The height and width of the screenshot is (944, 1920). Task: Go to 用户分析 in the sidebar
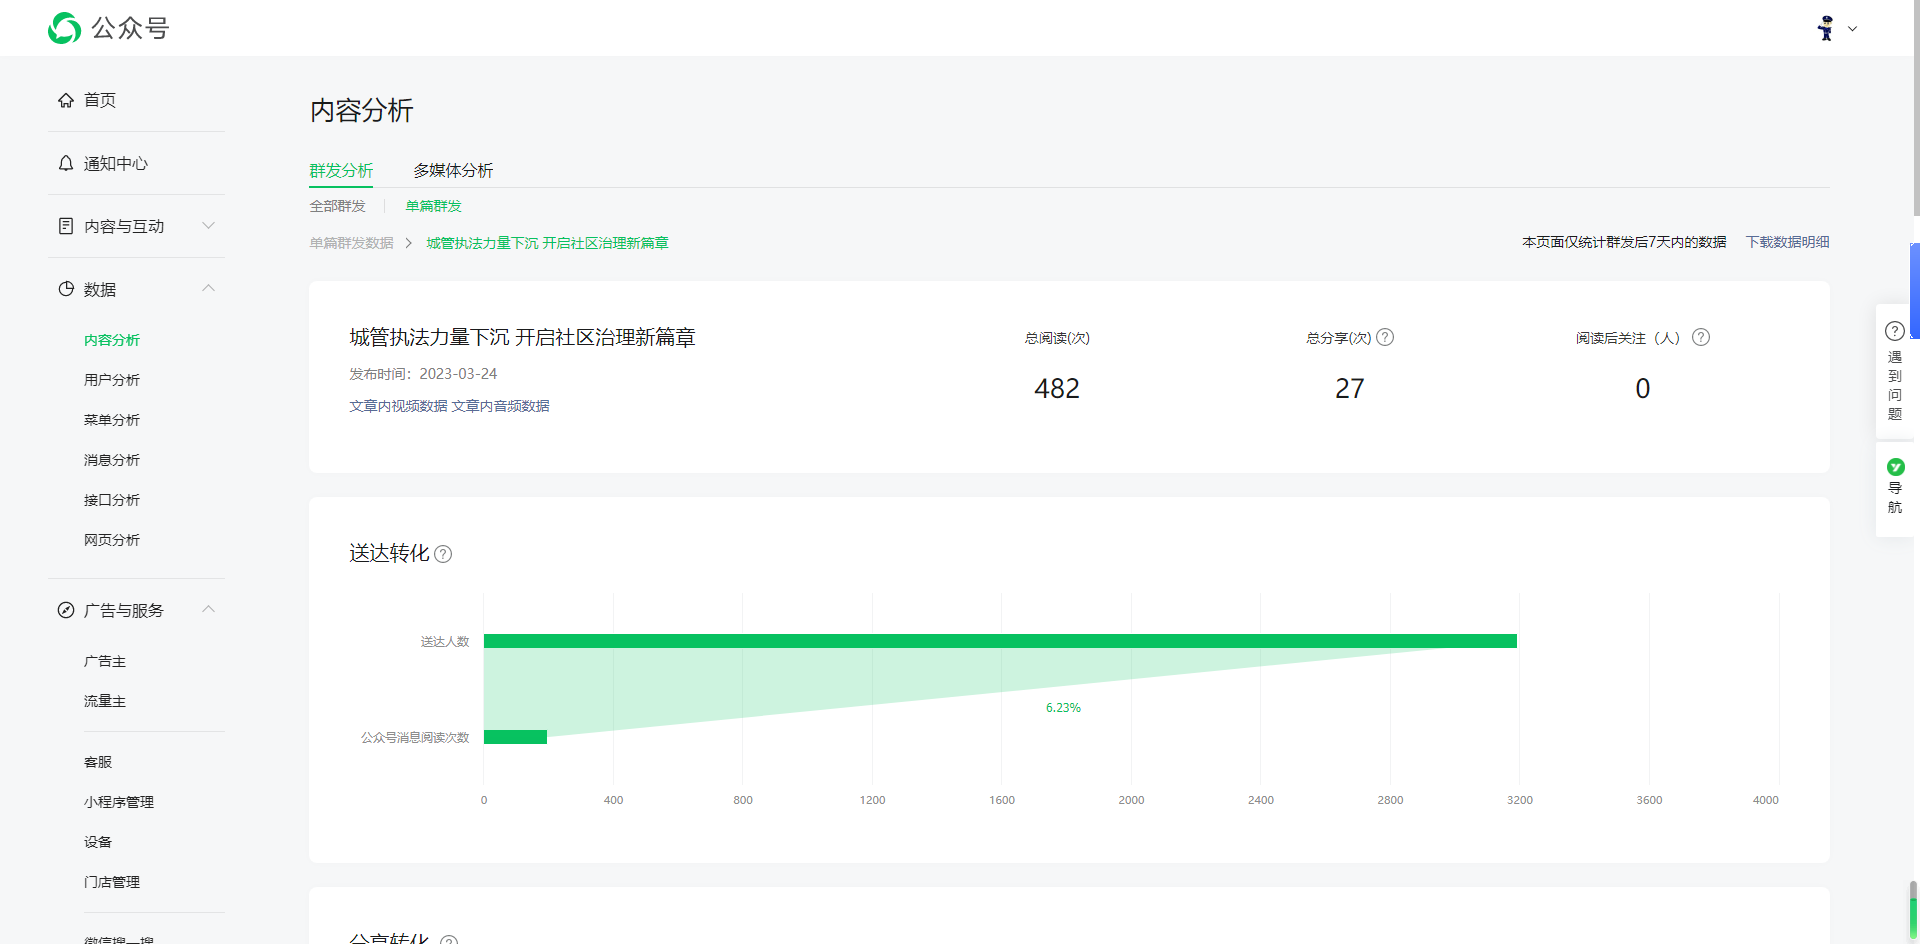112,380
